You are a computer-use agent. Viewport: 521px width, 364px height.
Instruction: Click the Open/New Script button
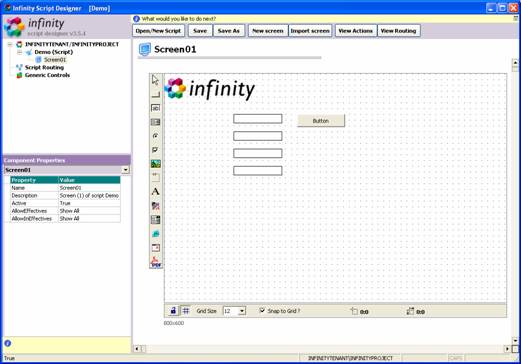pos(158,31)
